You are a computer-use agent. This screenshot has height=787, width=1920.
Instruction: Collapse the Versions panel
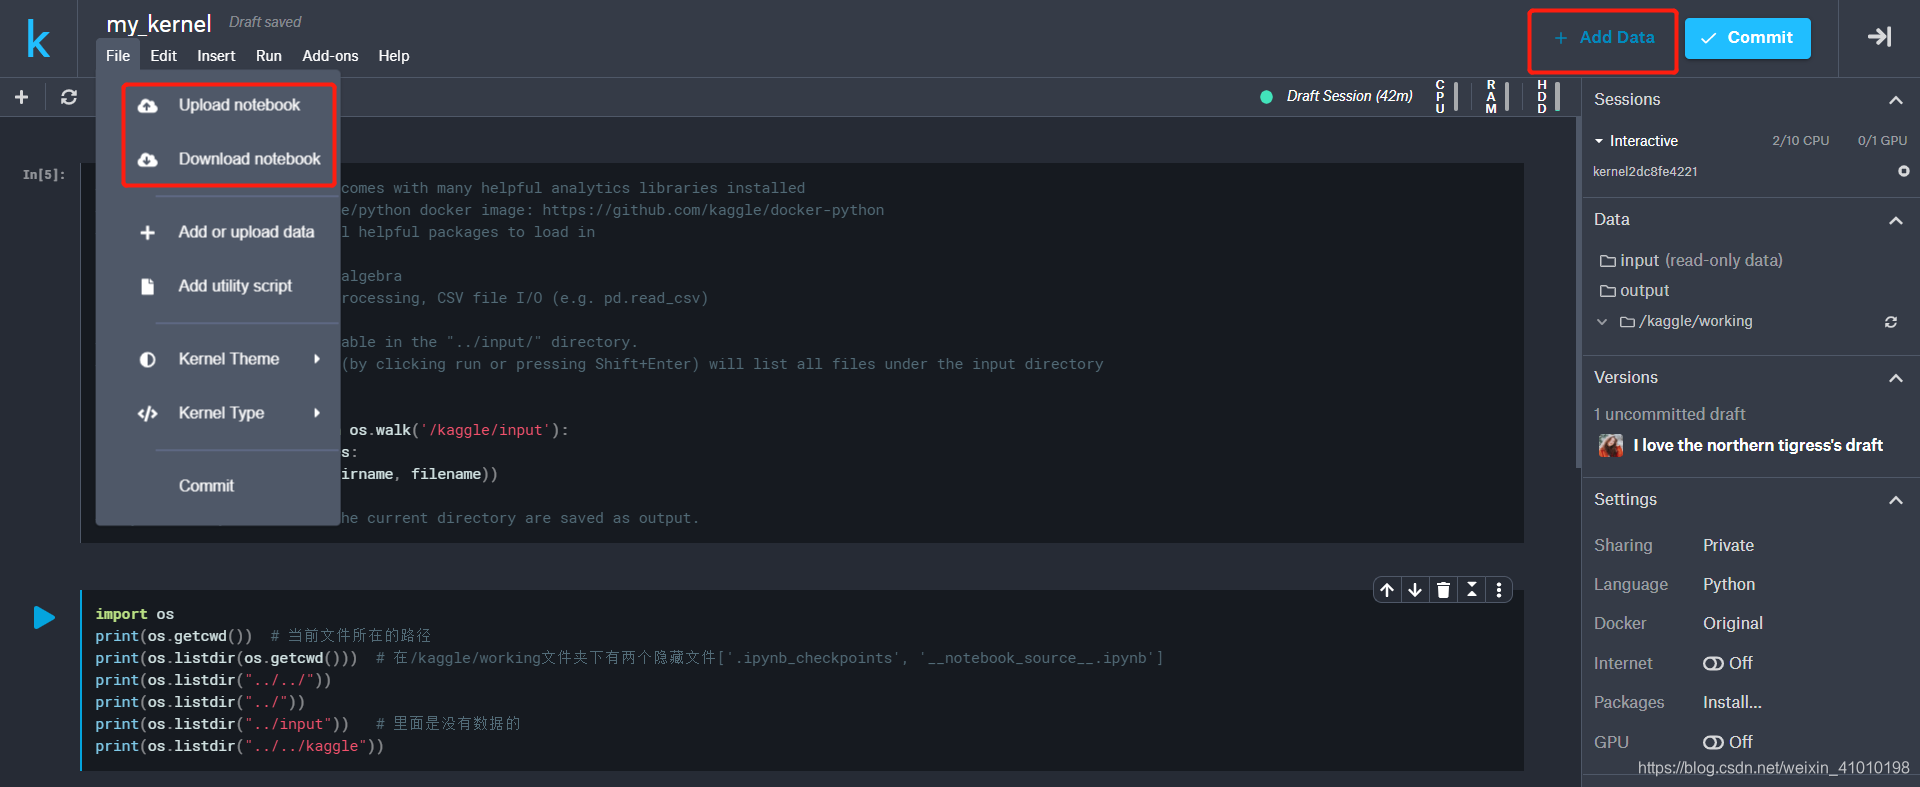coord(1895,378)
